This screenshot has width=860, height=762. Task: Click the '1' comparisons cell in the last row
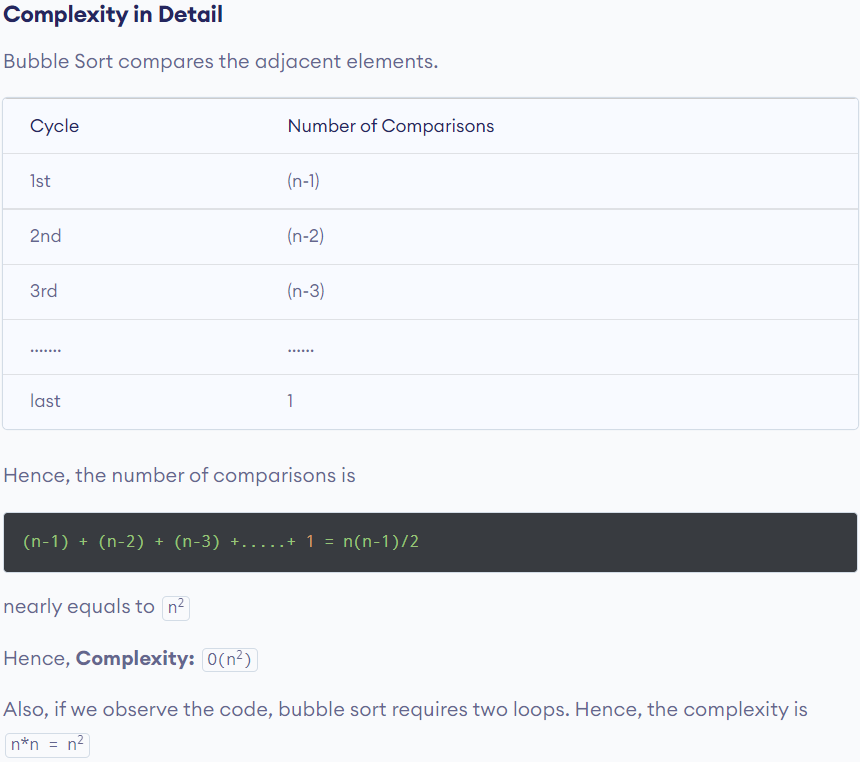coord(290,401)
